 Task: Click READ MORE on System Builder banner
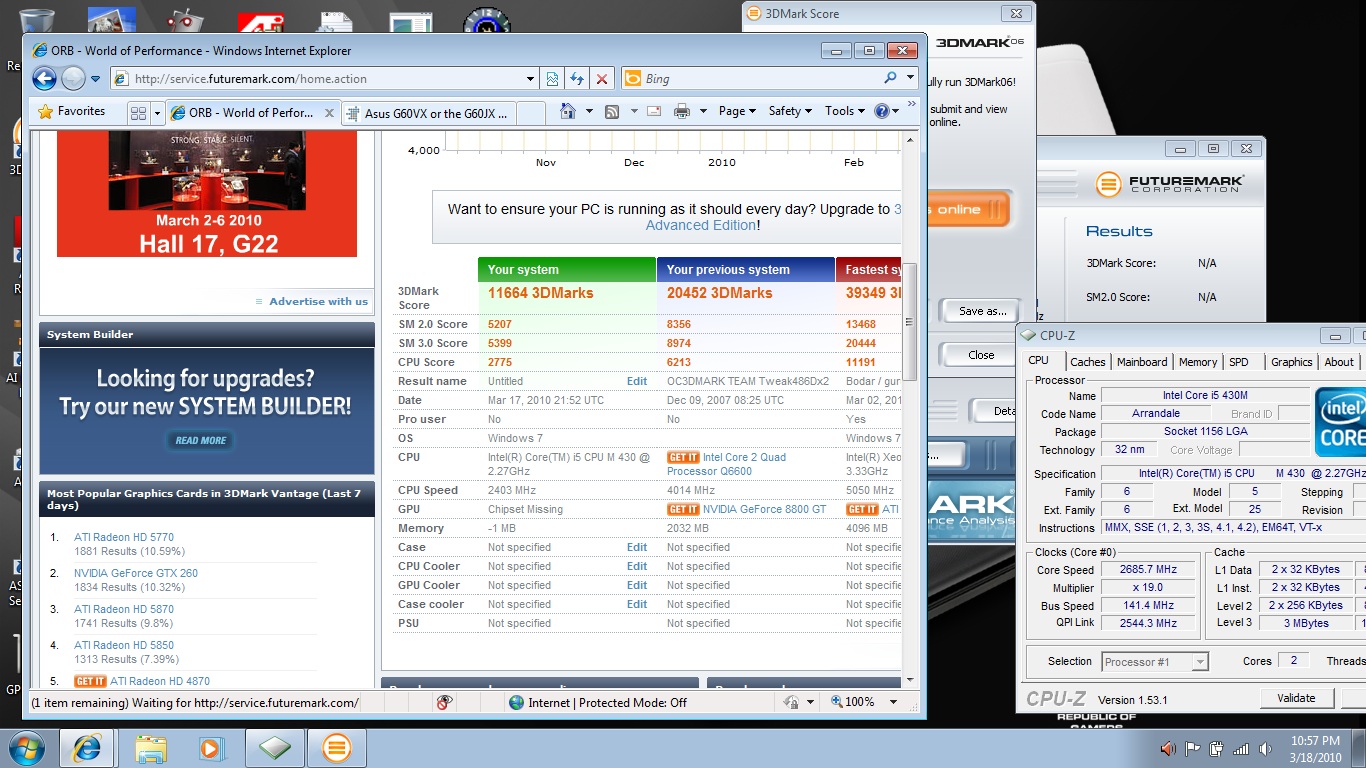(x=201, y=440)
